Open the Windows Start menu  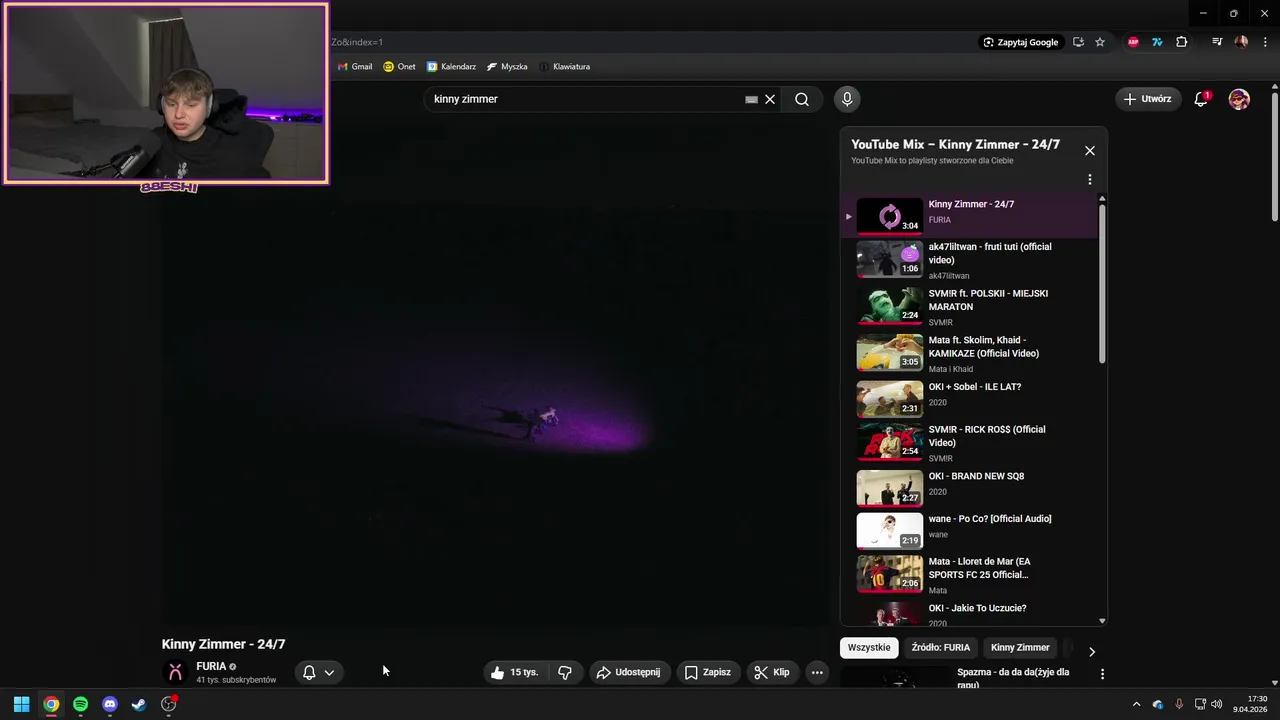pos(21,704)
